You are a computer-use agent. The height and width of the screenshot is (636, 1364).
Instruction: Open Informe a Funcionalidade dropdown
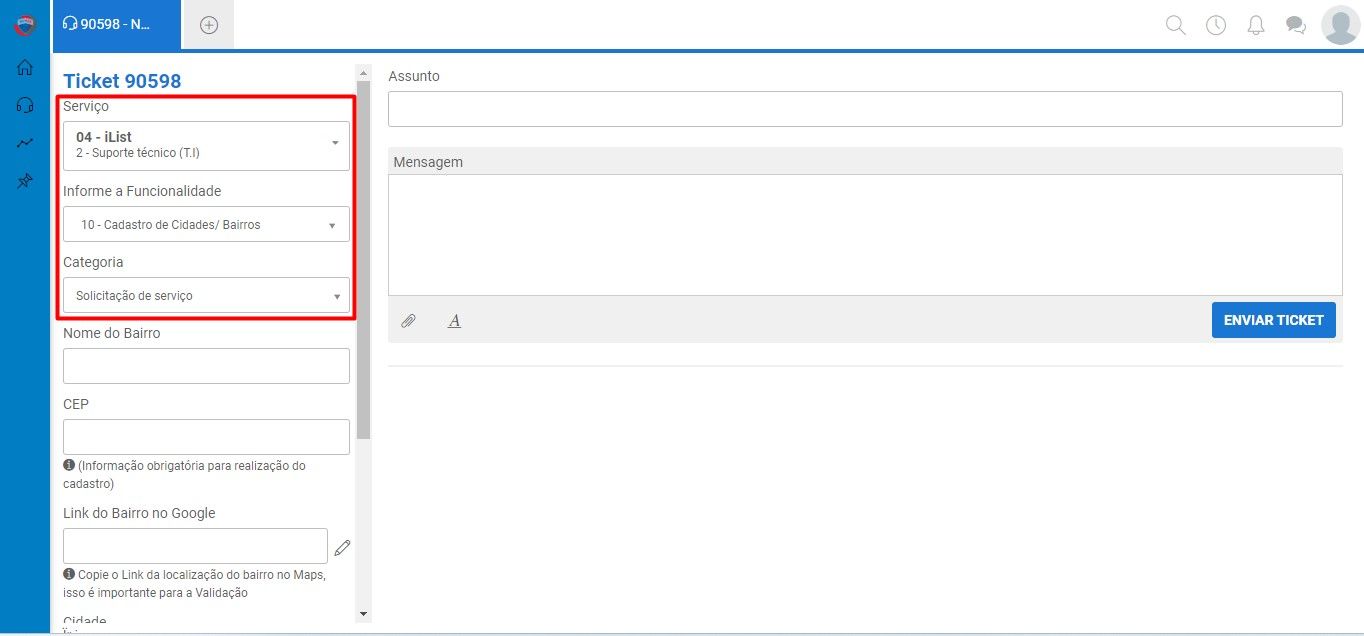pyautogui.click(x=206, y=224)
